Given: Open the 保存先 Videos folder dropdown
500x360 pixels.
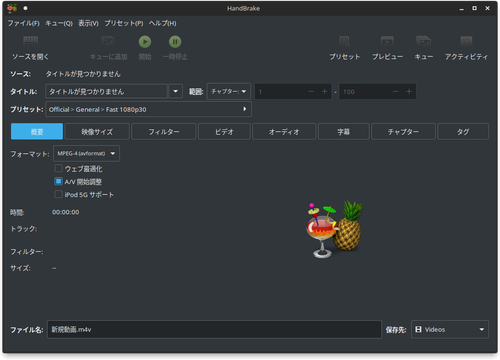Looking at the screenshot, I should point(450,329).
